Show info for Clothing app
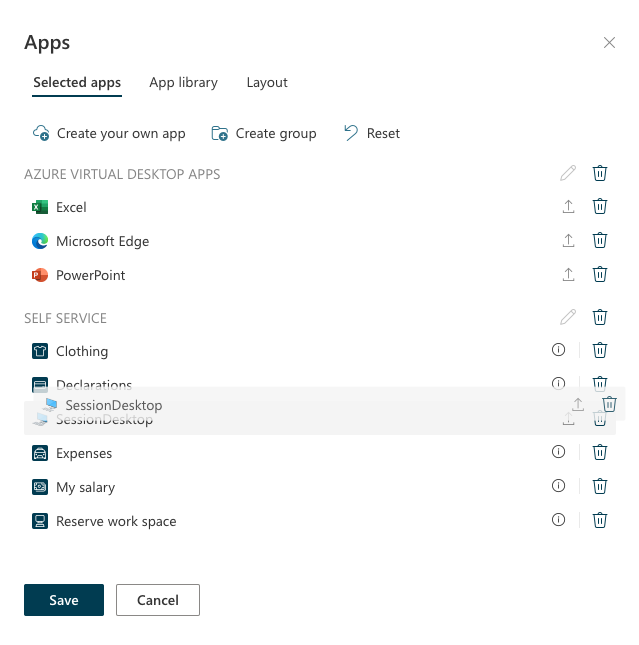 pyautogui.click(x=559, y=351)
